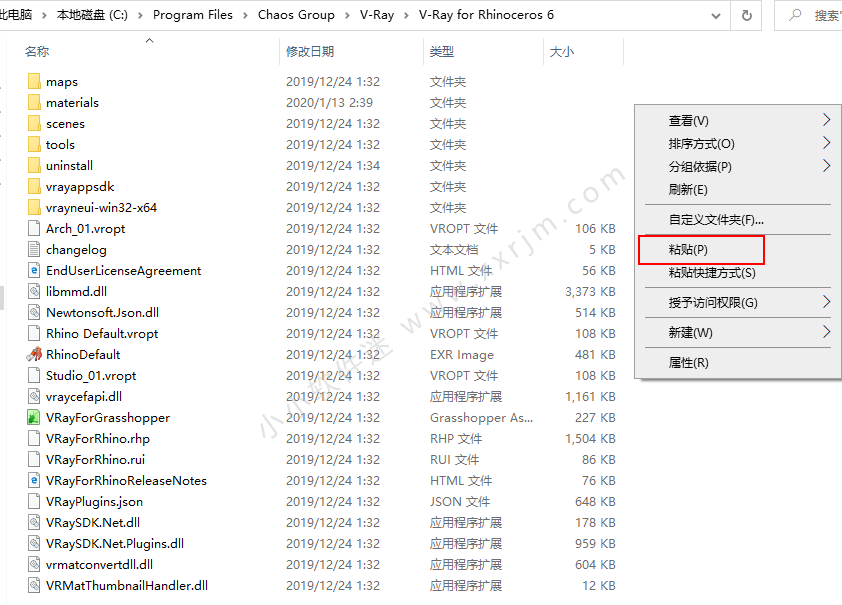Viewport: 842px width, 605px height.
Task: Click the Grasshopper As... type cell
Action: [x=481, y=417]
